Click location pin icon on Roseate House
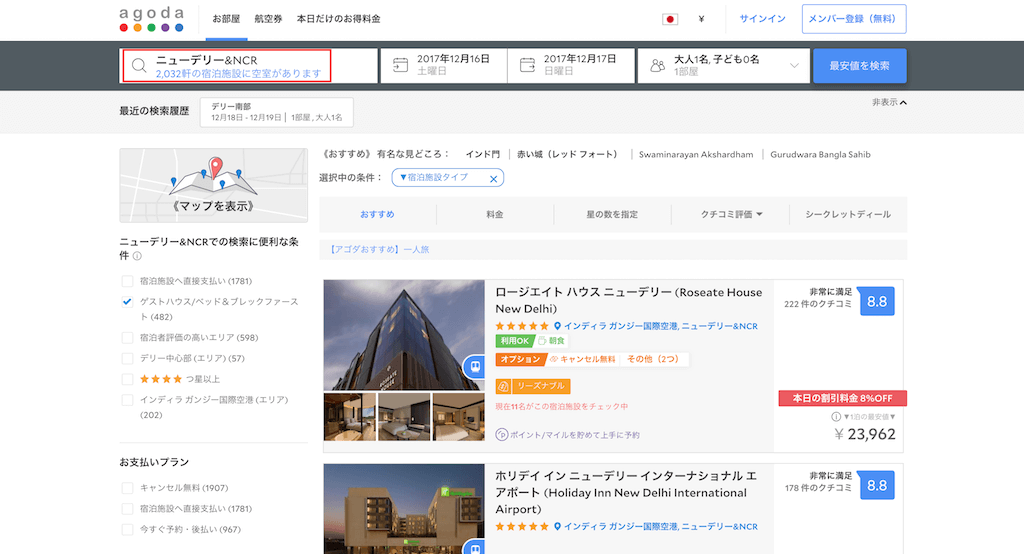The height and width of the screenshot is (554, 1024). pos(557,326)
